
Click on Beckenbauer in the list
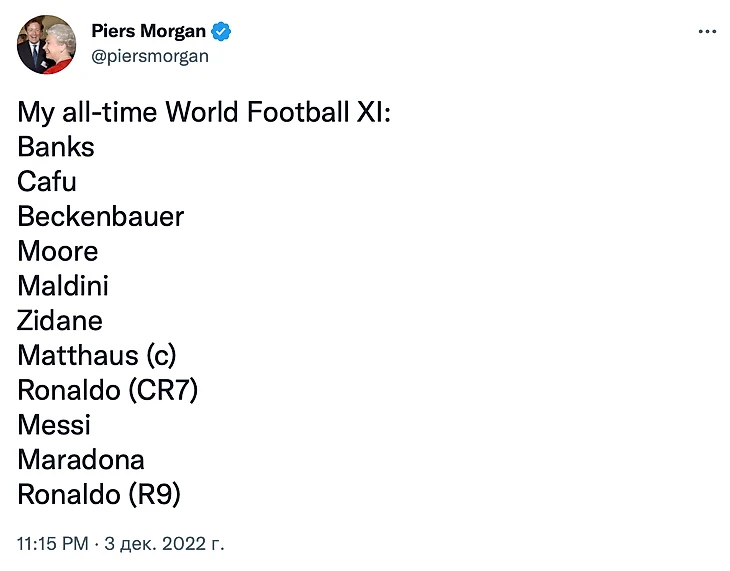point(101,217)
